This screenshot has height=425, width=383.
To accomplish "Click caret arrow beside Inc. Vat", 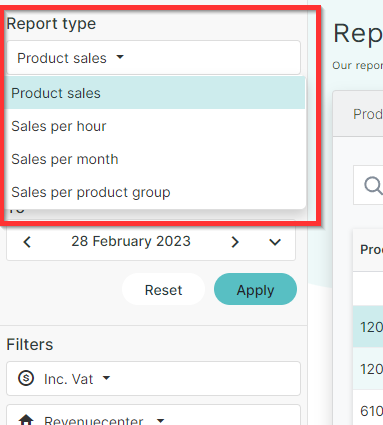I will [106, 378].
